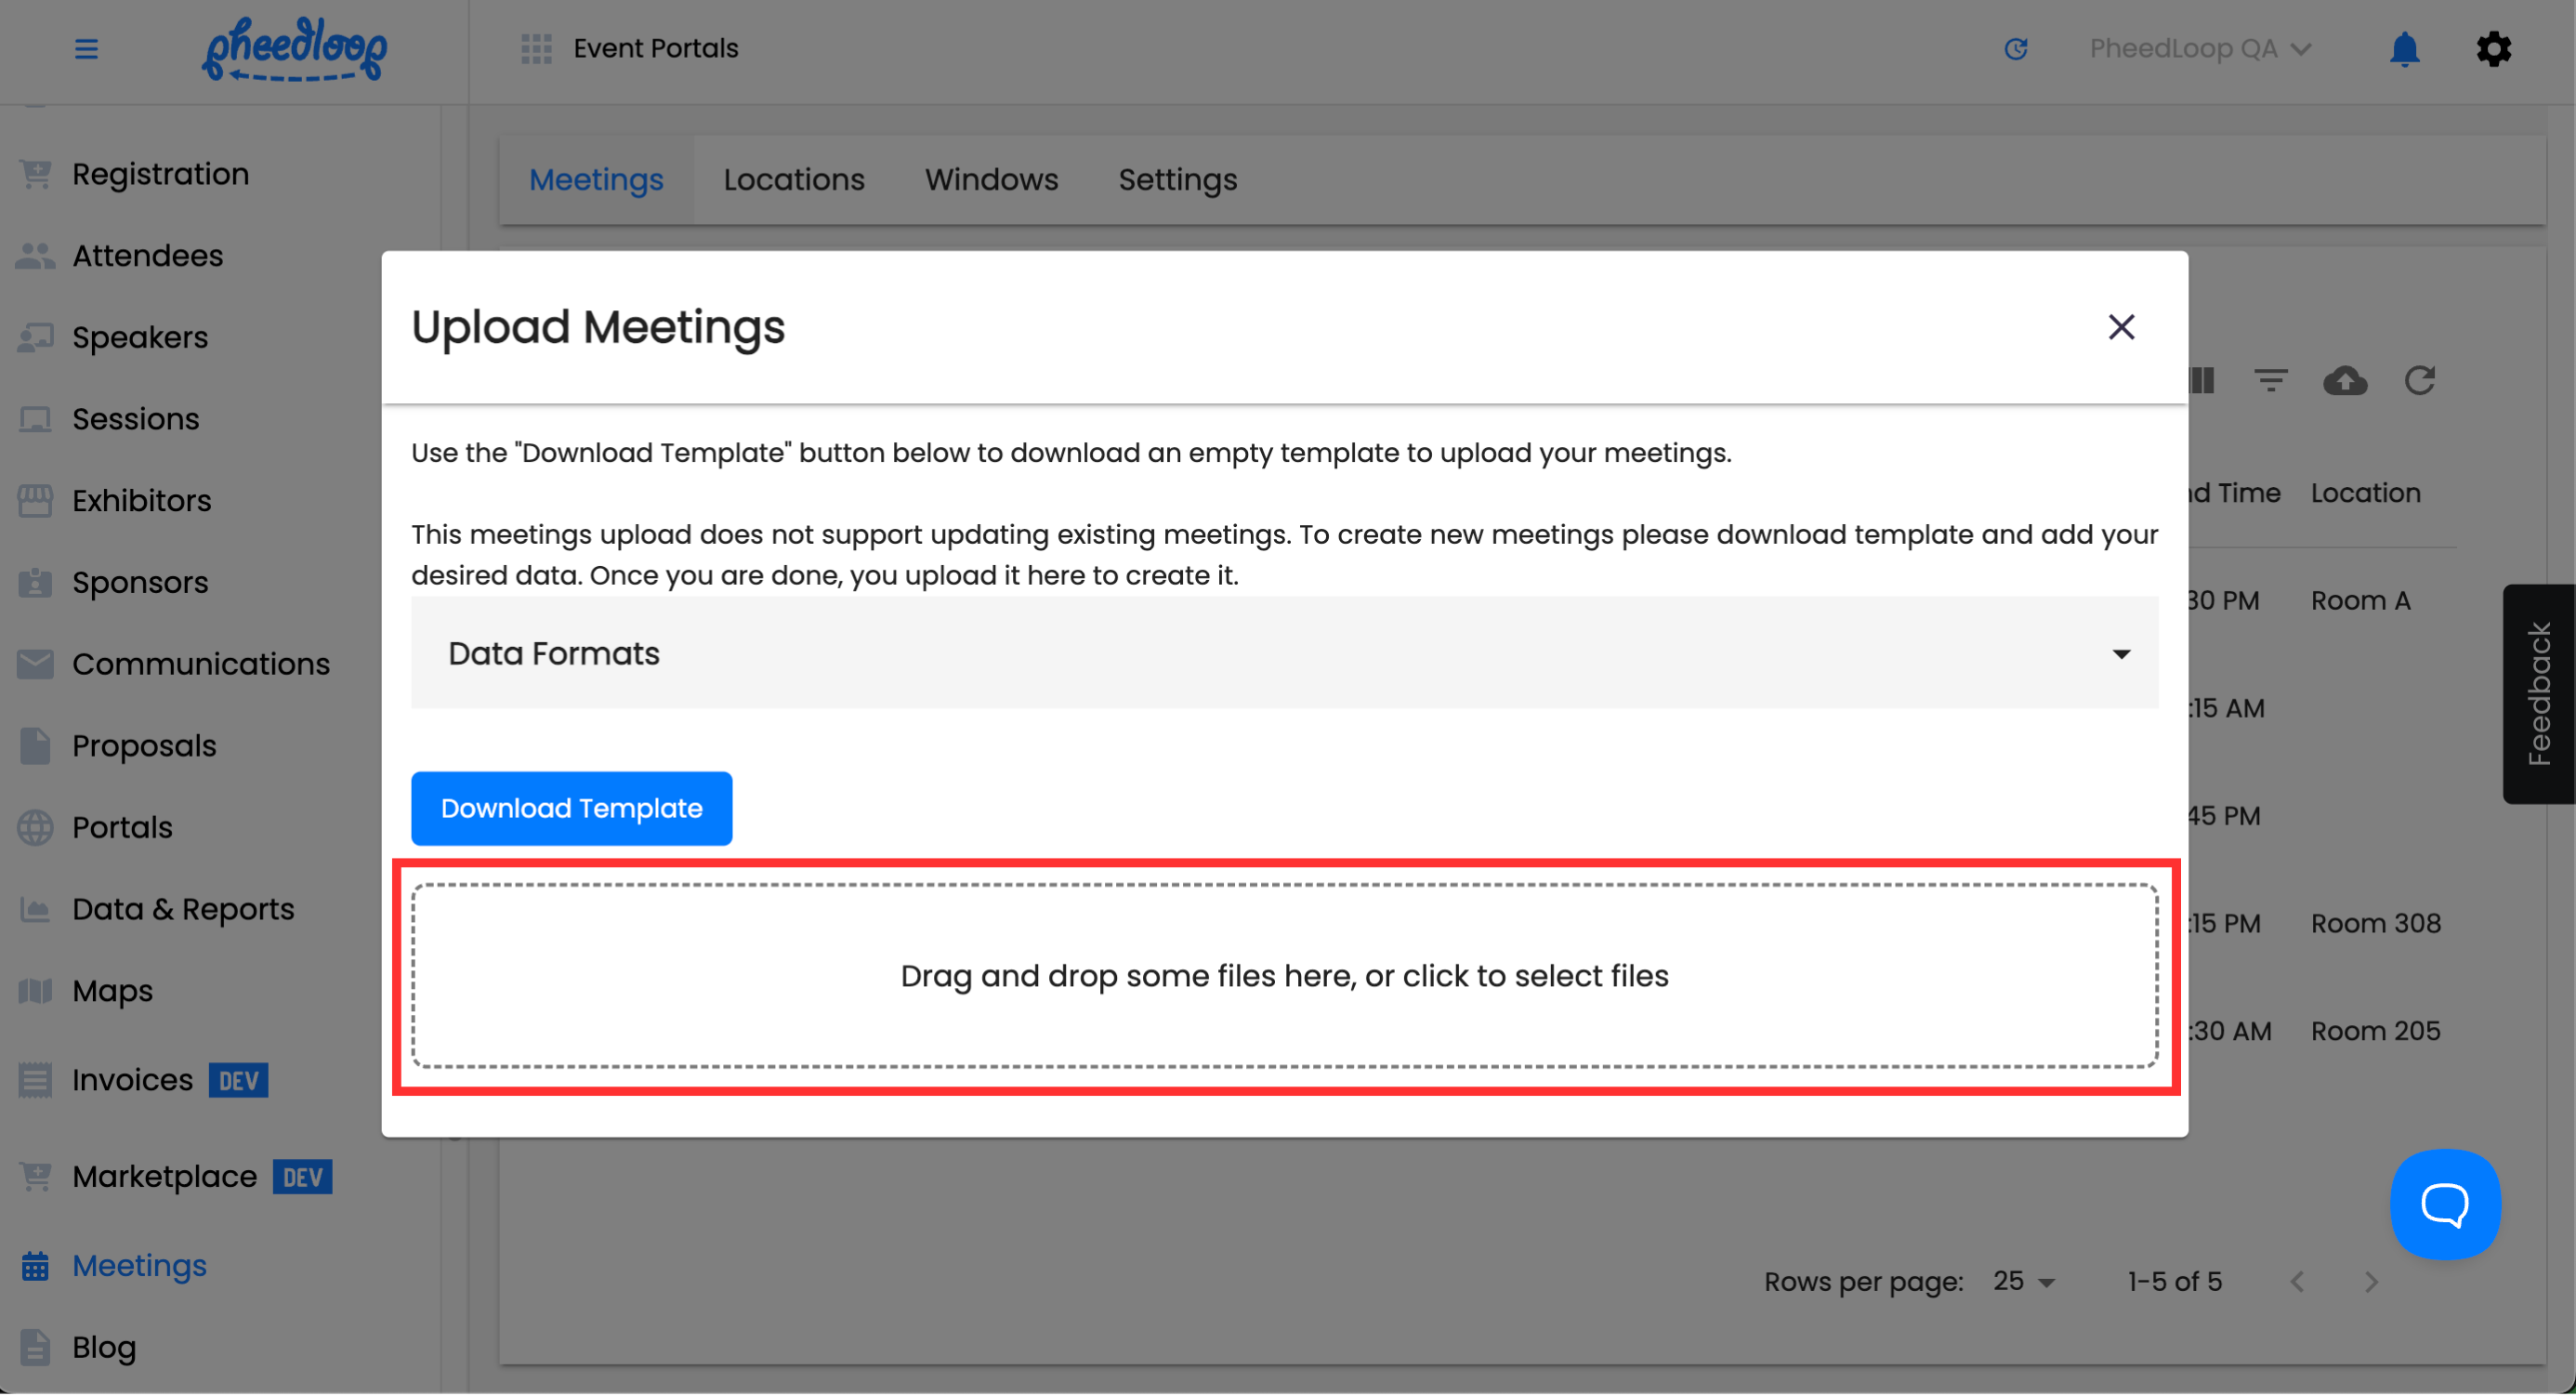Switch to the Locations tab
Screen dimensions: 2576x1396
(x=794, y=180)
